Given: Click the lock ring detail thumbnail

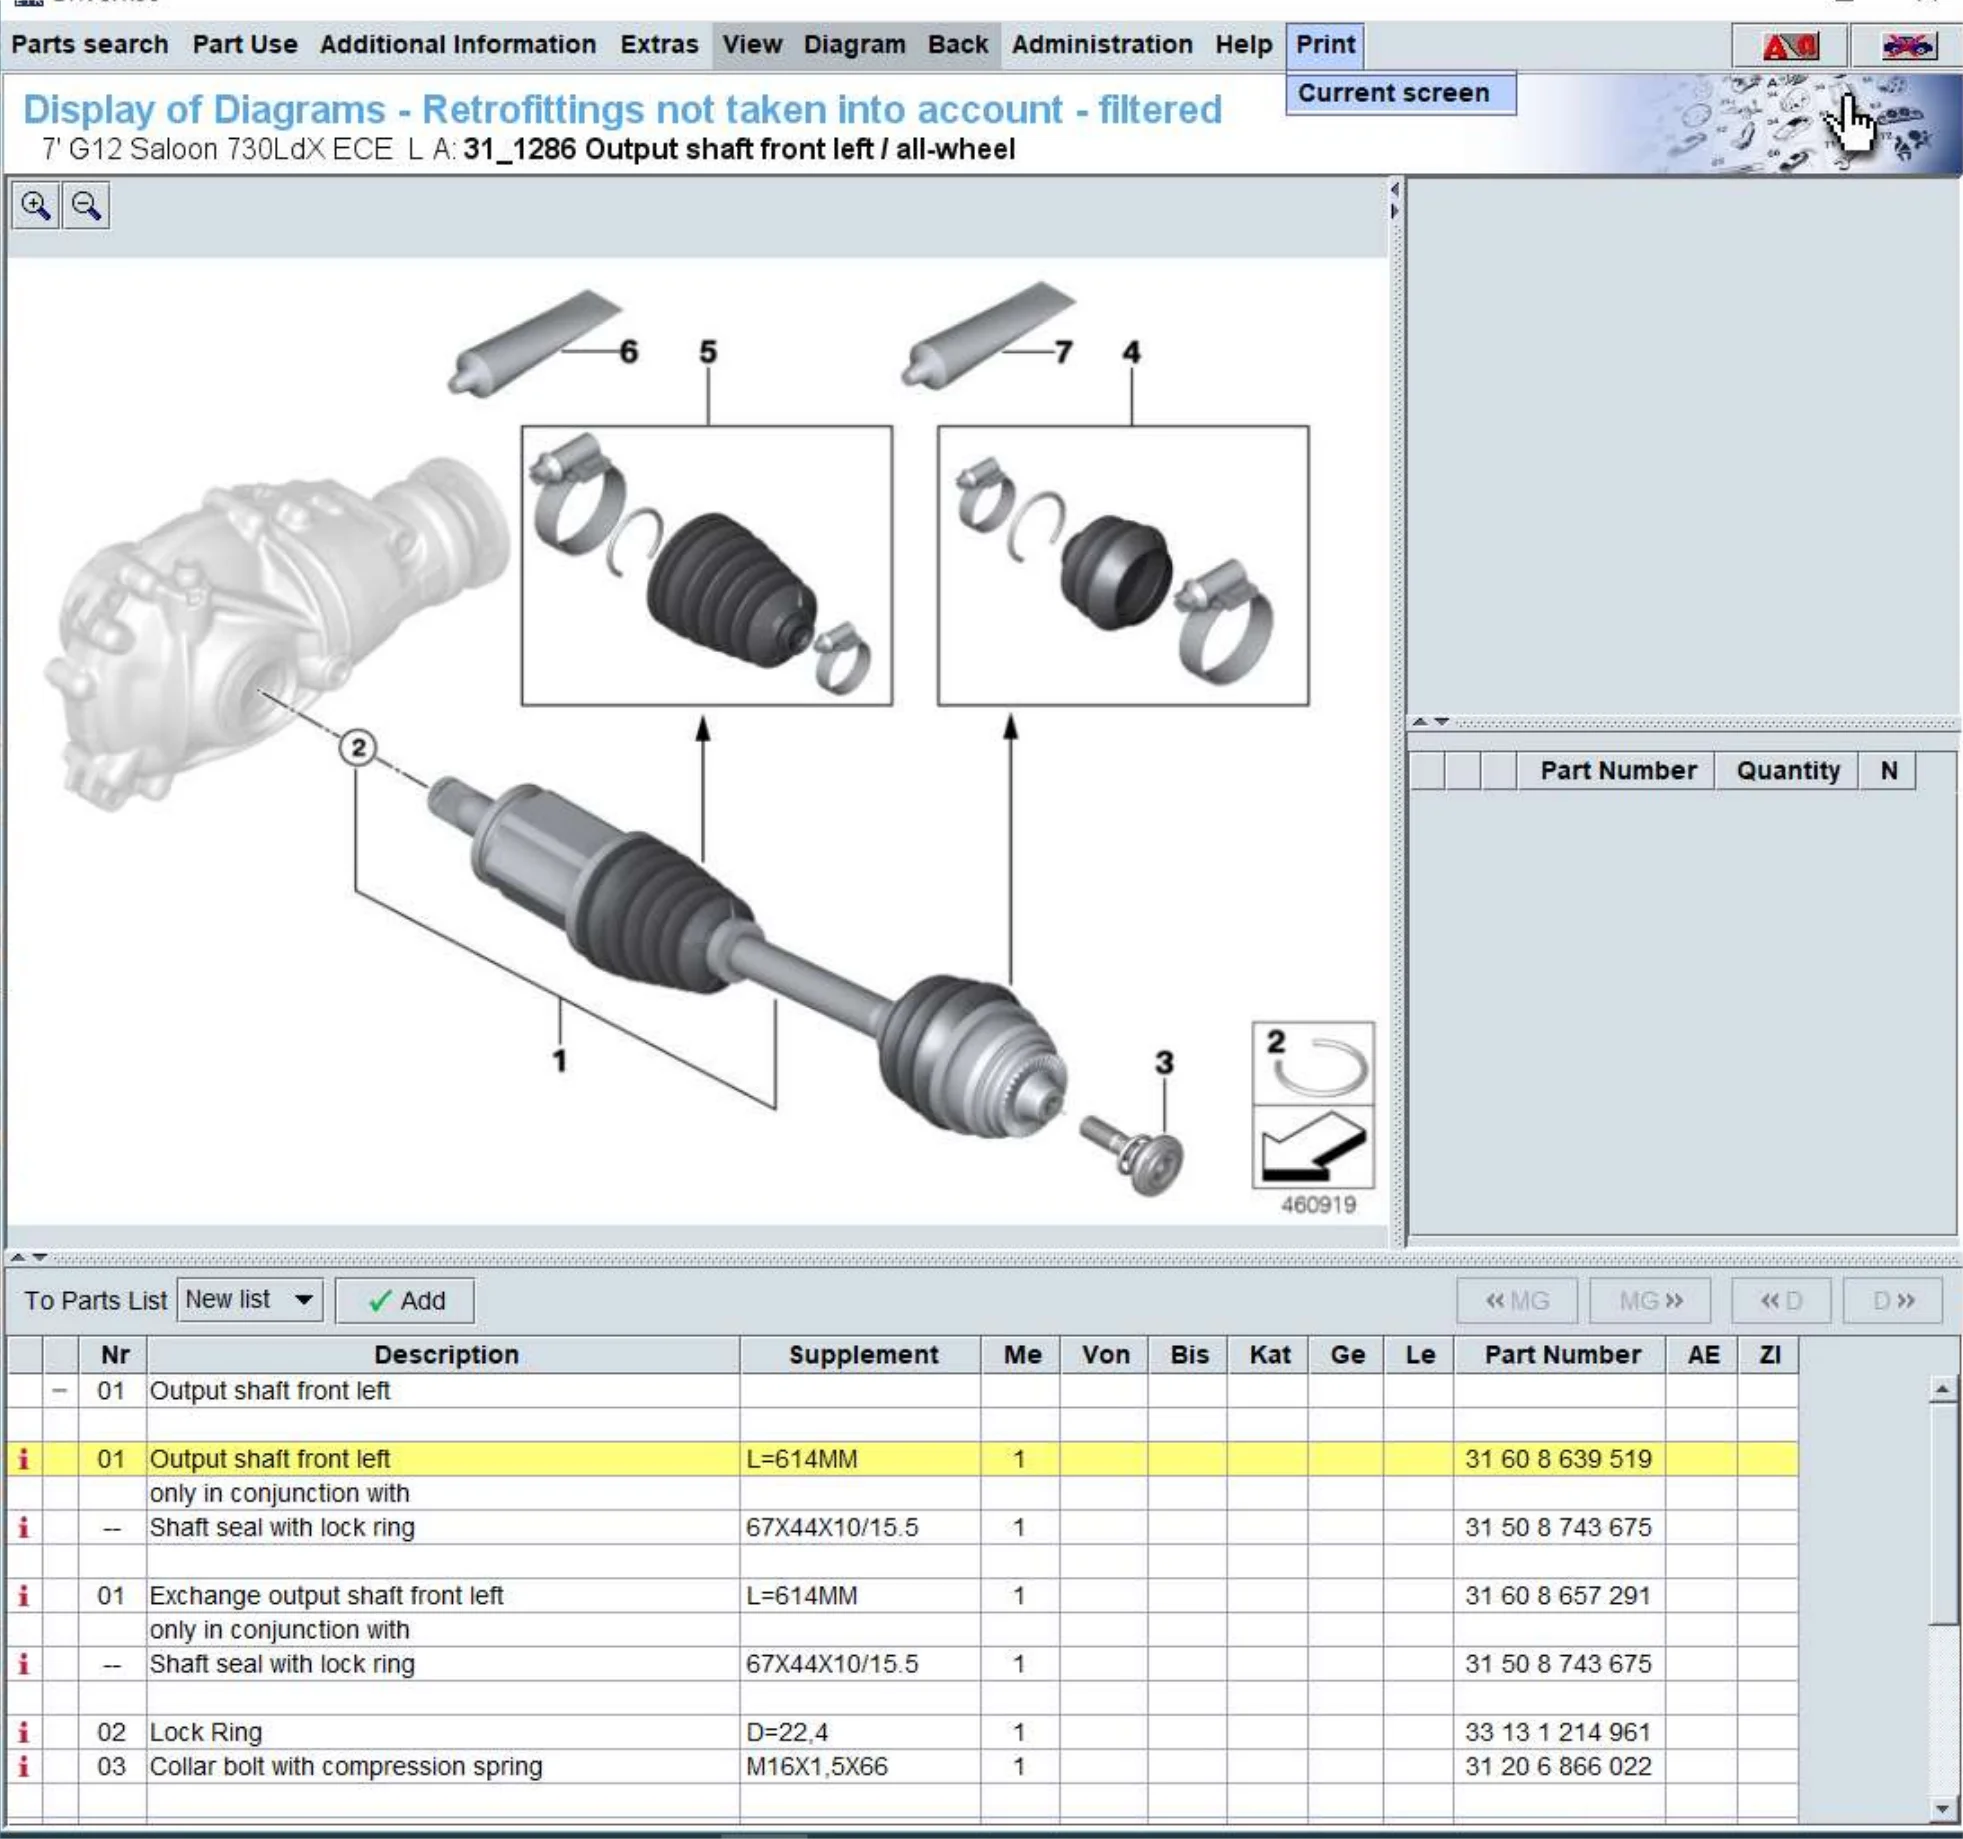Looking at the screenshot, I should pos(1313,1063).
